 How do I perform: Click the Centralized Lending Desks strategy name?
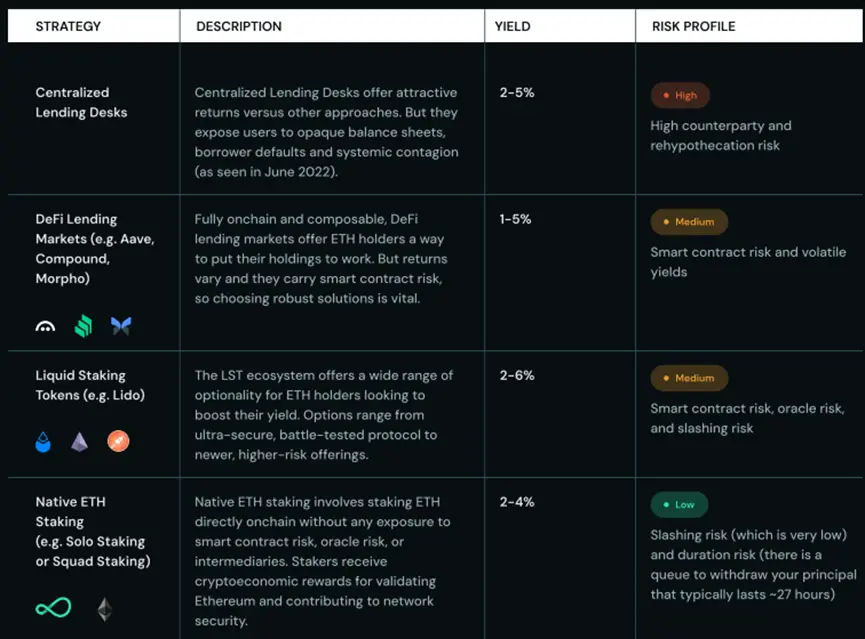(81, 102)
